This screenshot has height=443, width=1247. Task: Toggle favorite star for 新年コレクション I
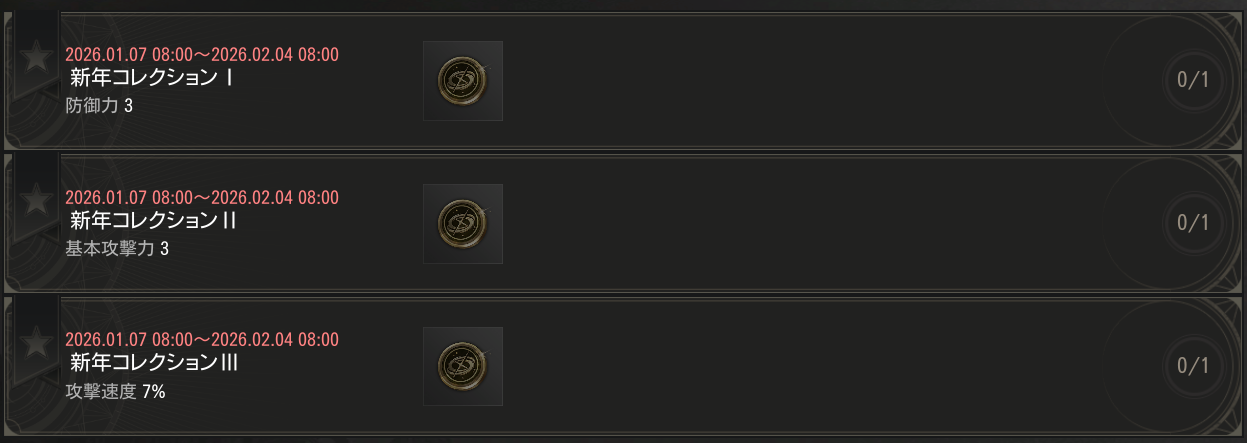point(36,58)
